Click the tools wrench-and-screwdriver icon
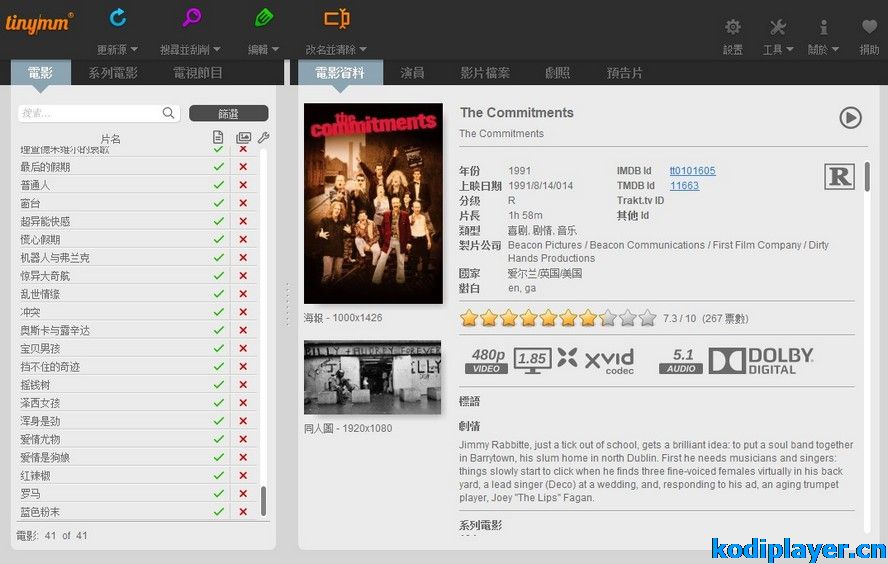888x564 pixels. pyautogui.click(x=778, y=27)
